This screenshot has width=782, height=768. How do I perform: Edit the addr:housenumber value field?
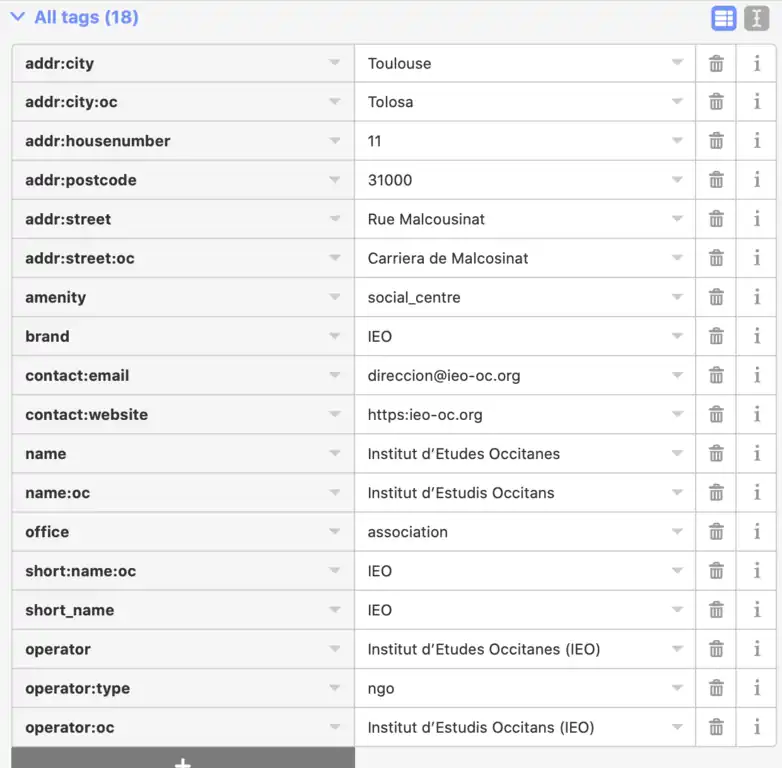pyautogui.click(x=510, y=142)
